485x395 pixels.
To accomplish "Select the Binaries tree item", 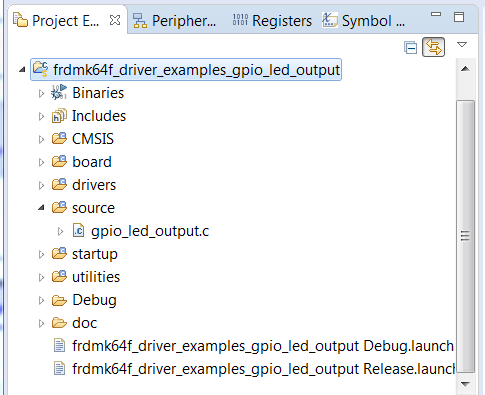I will (98, 93).
